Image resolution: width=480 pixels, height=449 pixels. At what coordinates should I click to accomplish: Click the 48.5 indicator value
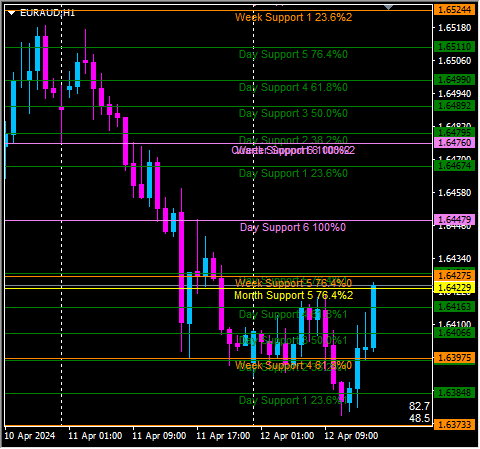[x=419, y=418]
